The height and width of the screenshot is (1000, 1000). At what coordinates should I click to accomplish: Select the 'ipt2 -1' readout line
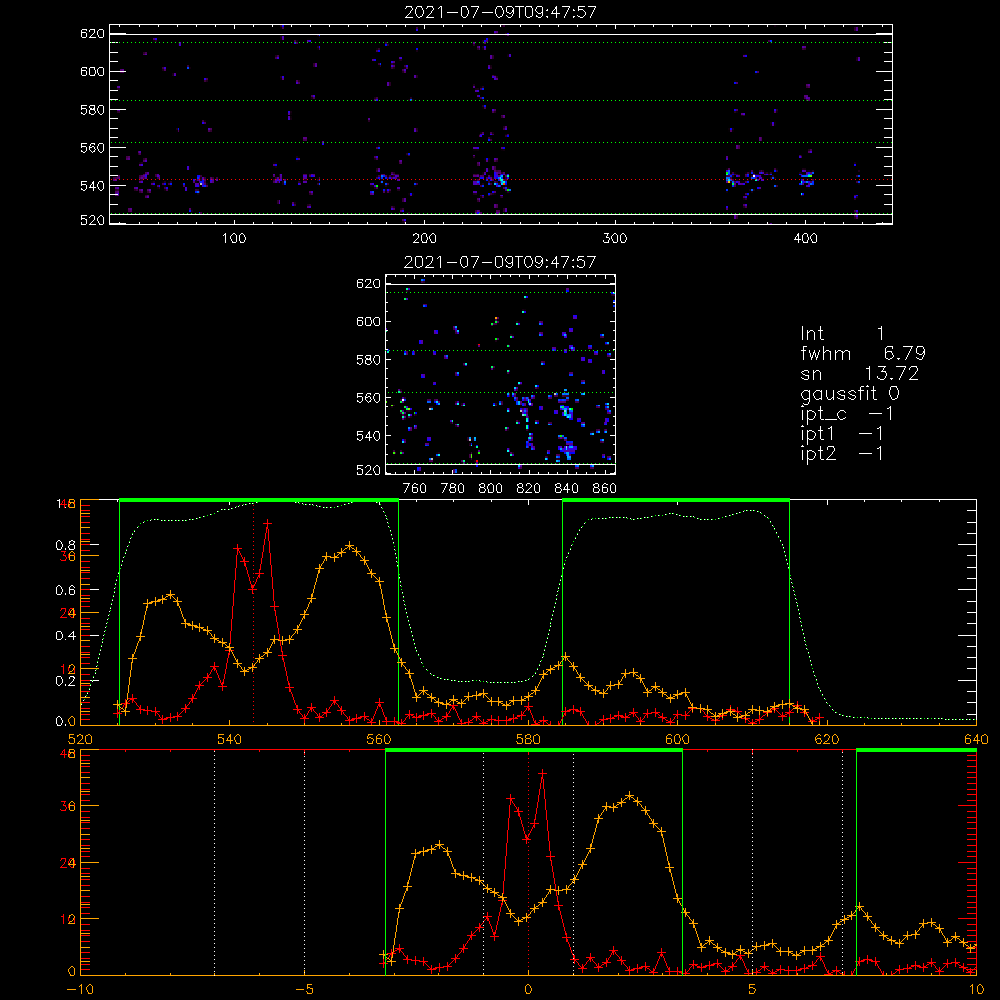tap(842, 454)
